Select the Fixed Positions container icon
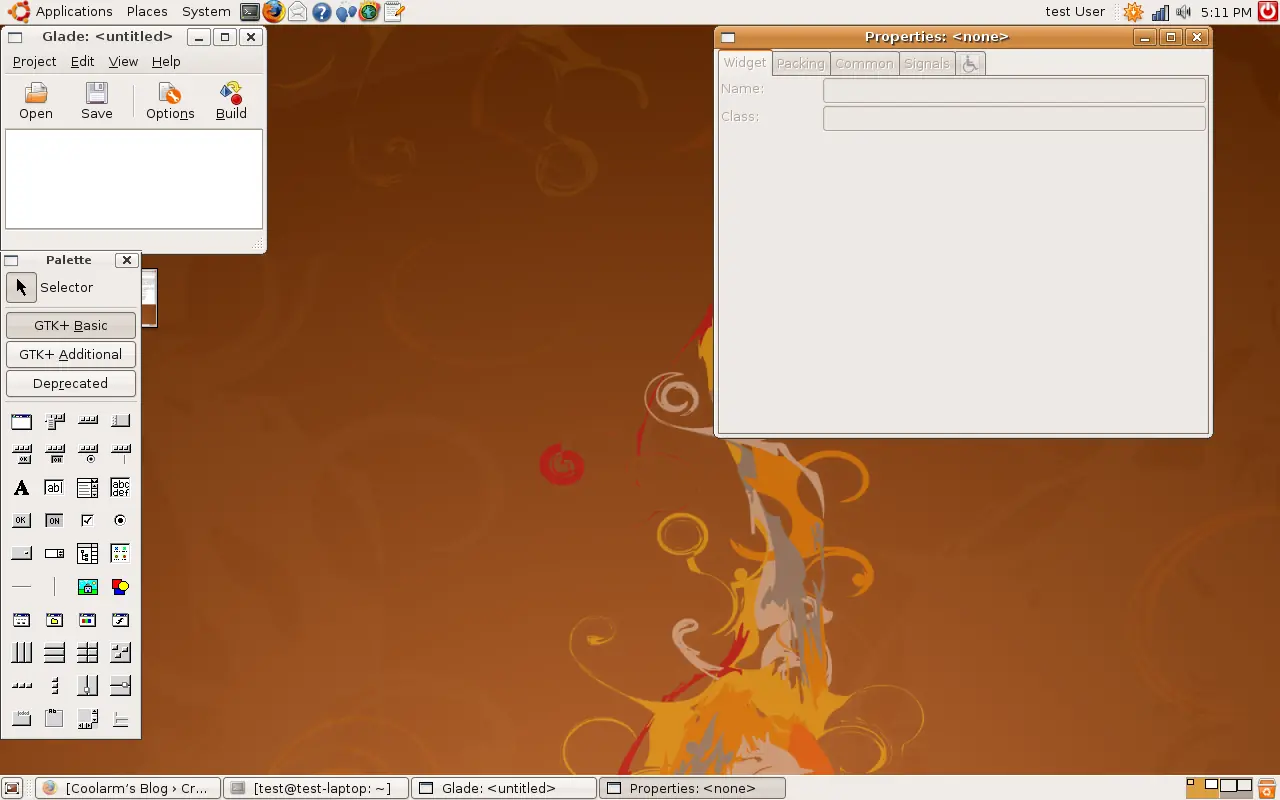Image resolution: width=1280 pixels, height=800 pixels. [x=121, y=653]
